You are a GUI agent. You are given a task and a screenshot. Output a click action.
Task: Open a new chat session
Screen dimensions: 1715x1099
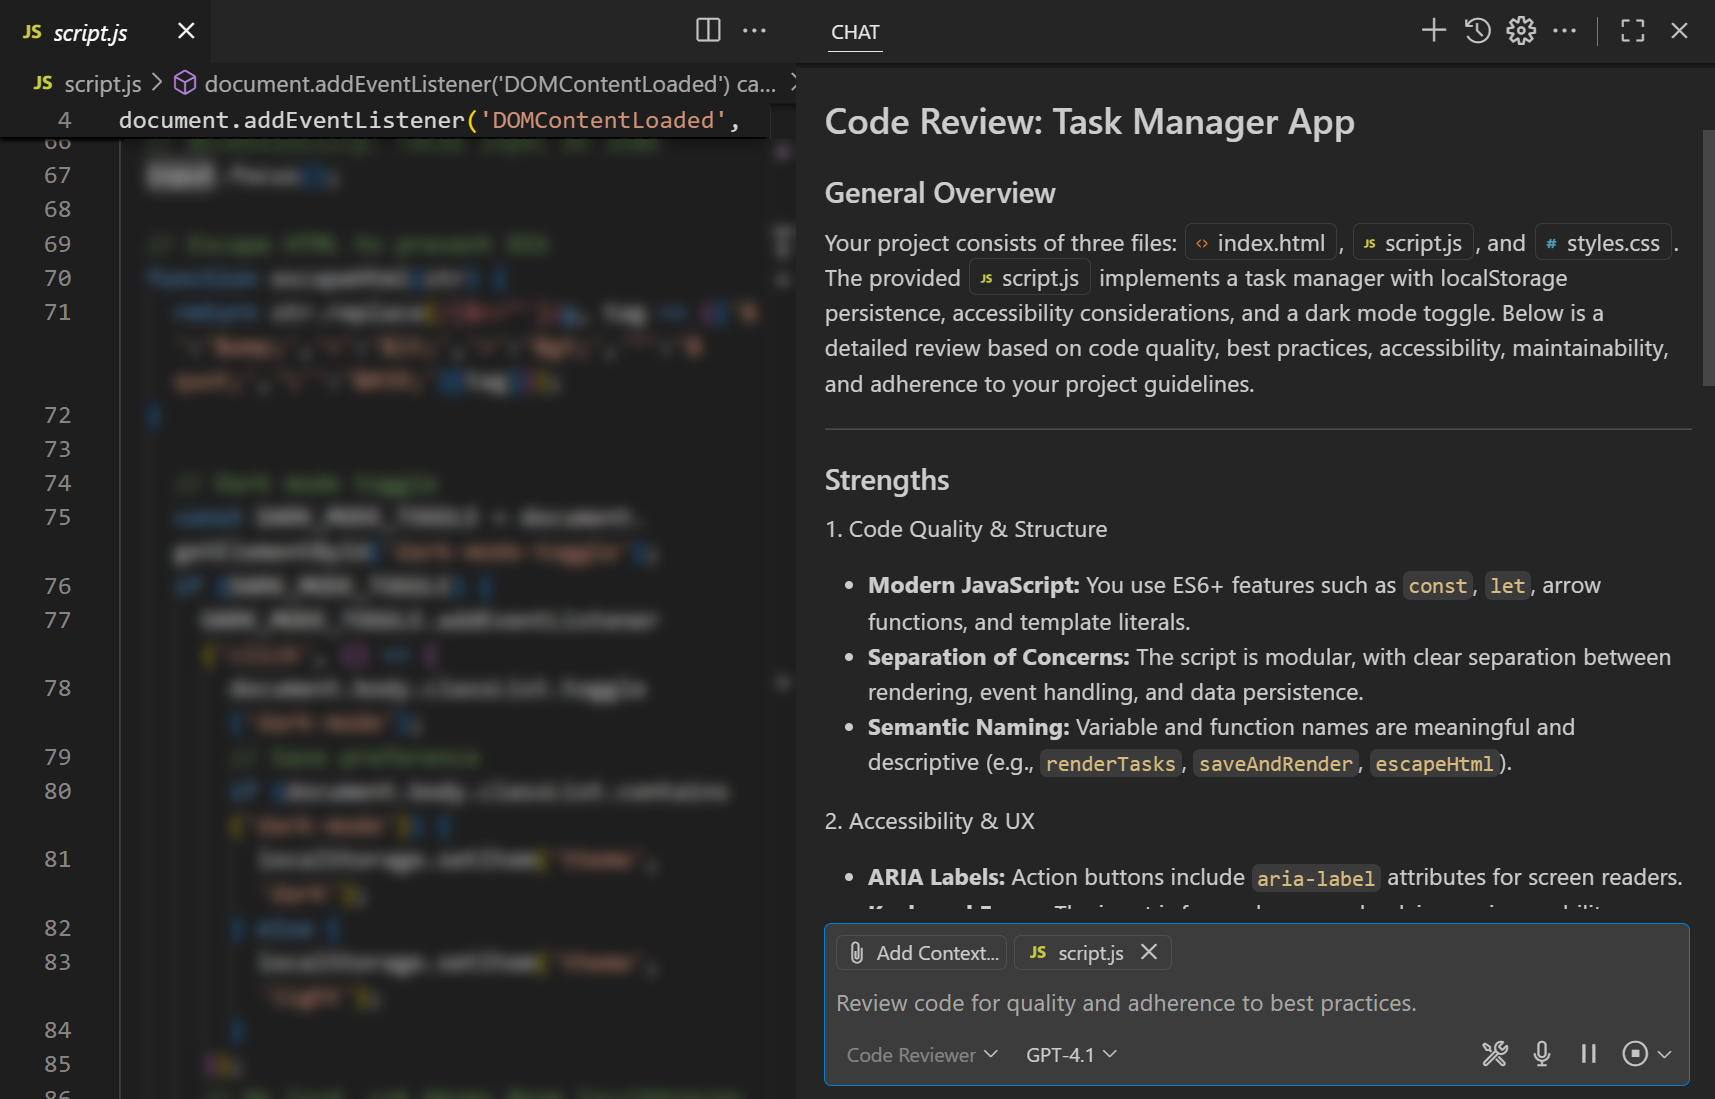tap(1433, 30)
